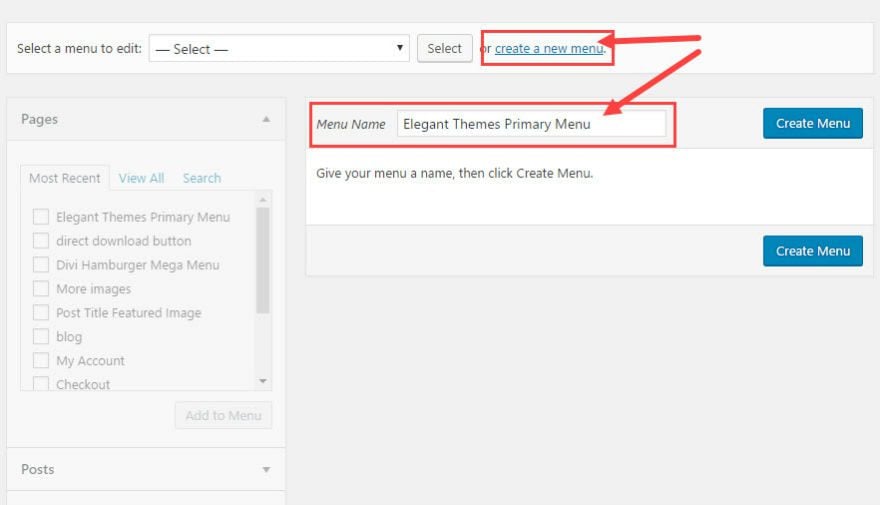Tick the My Account checkbox
Viewport: 880px width, 505px height.
[x=41, y=360]
